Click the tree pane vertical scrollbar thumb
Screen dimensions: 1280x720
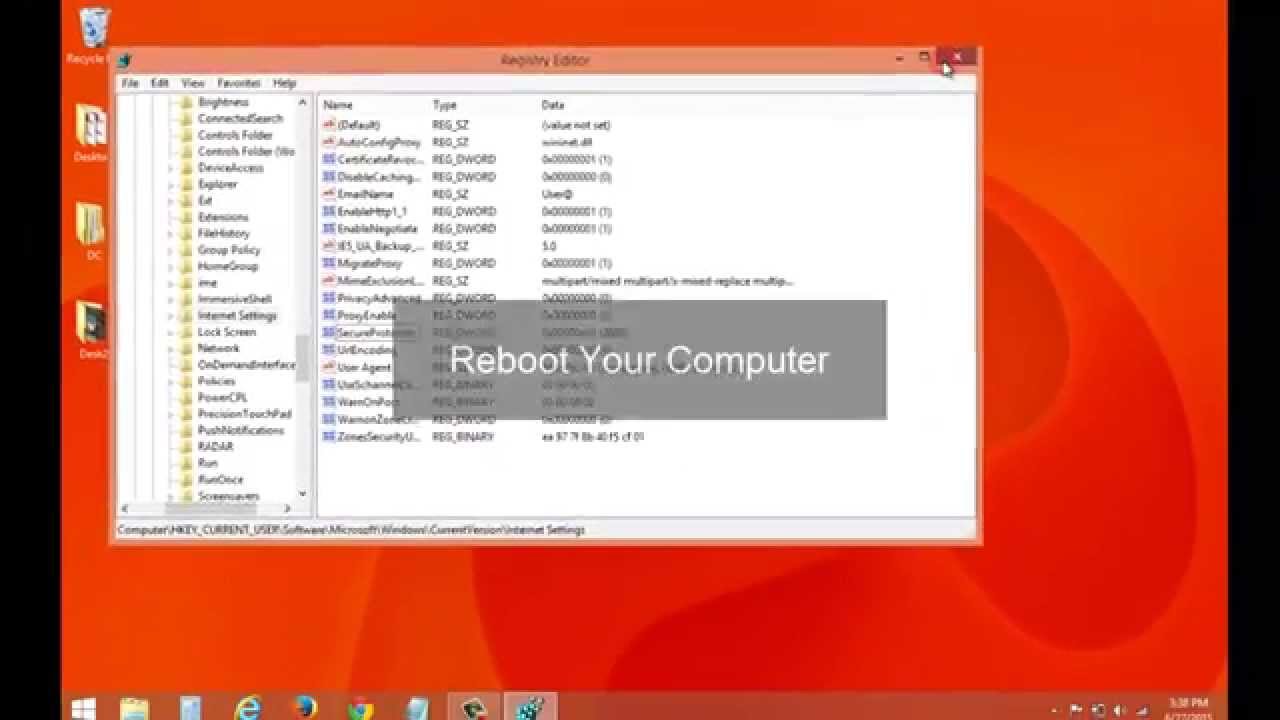tap(302, 357)
